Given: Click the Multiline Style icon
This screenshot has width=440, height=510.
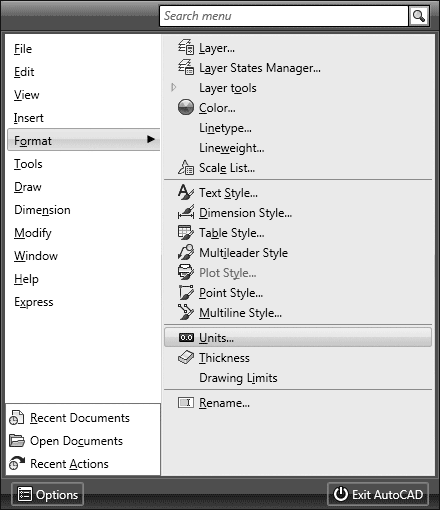Looking at the screenshot, I should pos(186,312).
